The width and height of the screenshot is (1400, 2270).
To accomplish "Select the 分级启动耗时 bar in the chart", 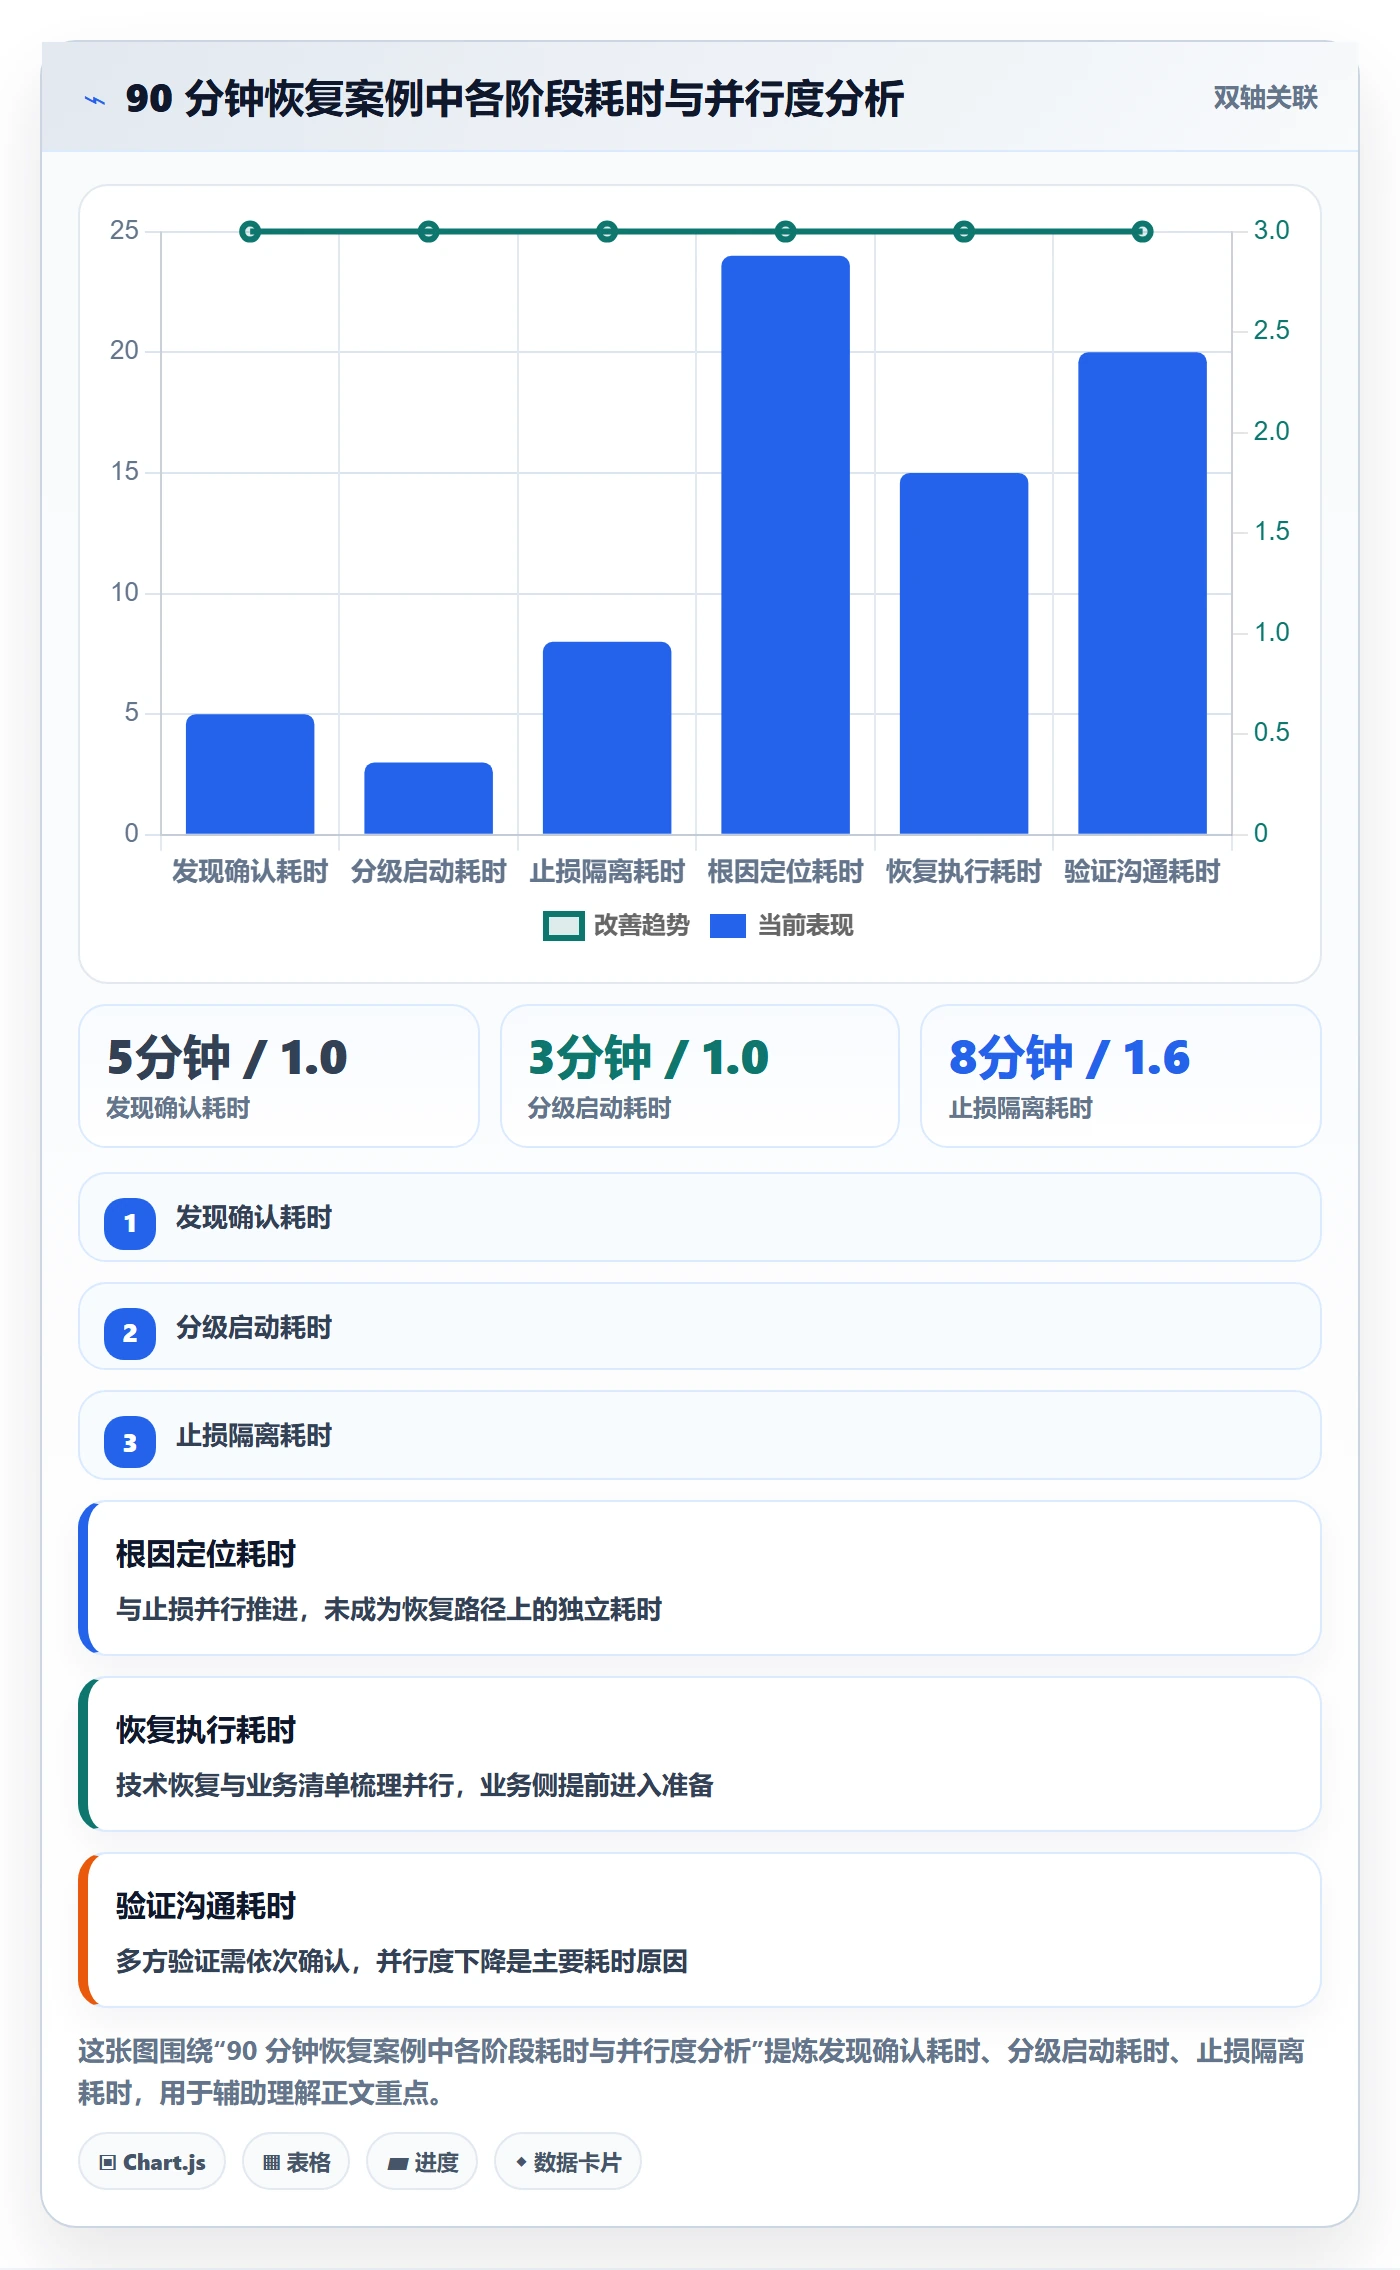I will [428, 798].
